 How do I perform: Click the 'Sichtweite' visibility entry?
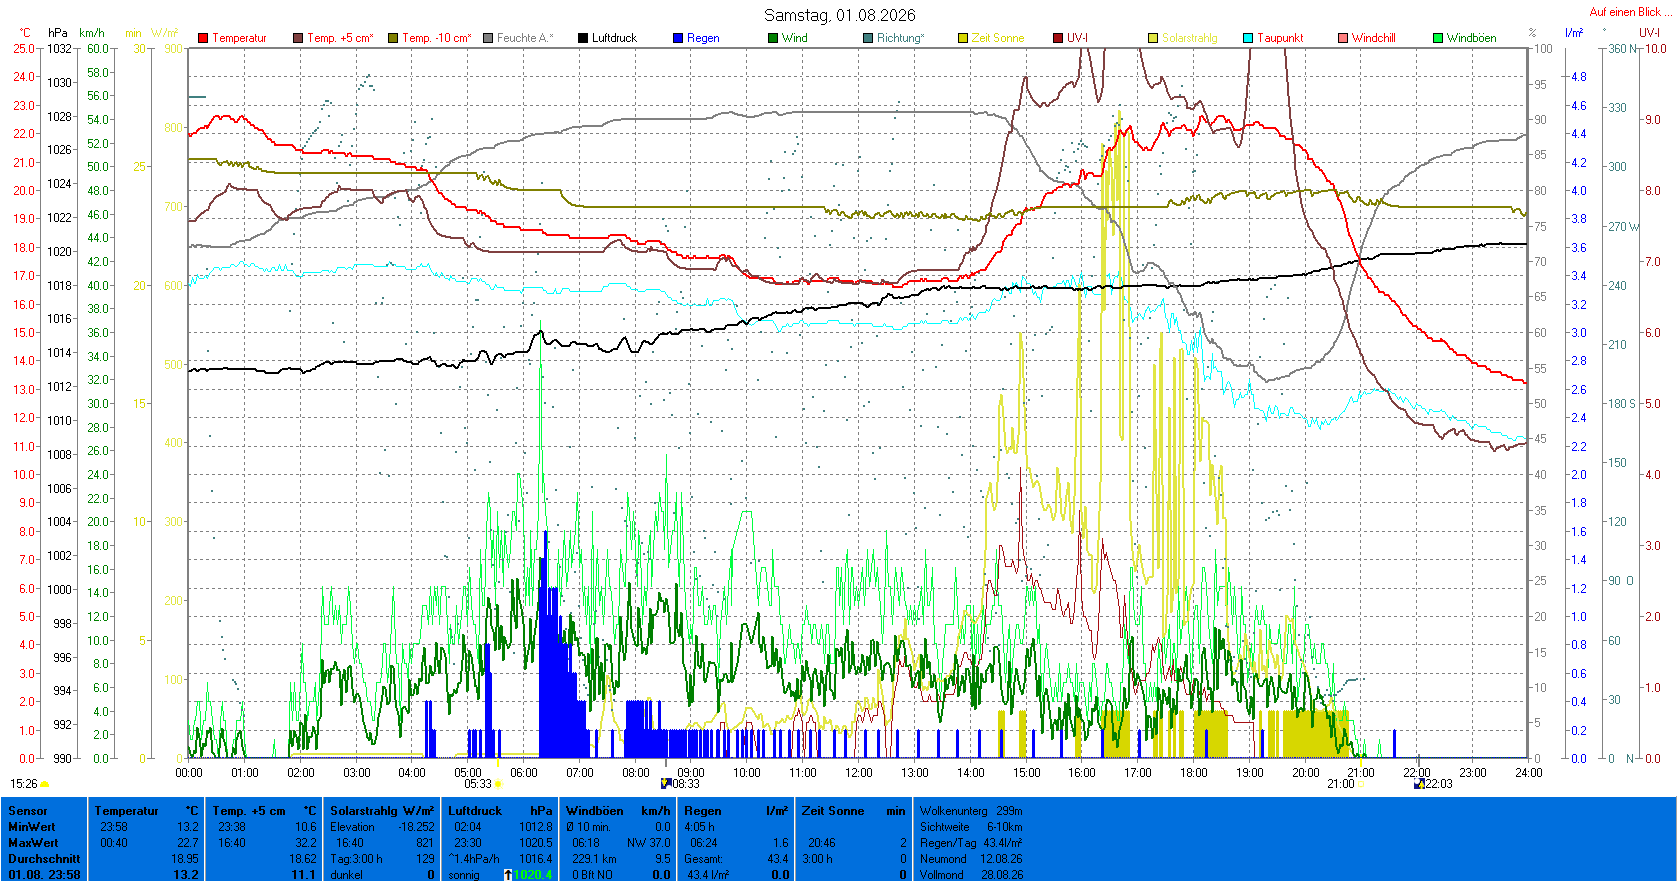[945, 827]
